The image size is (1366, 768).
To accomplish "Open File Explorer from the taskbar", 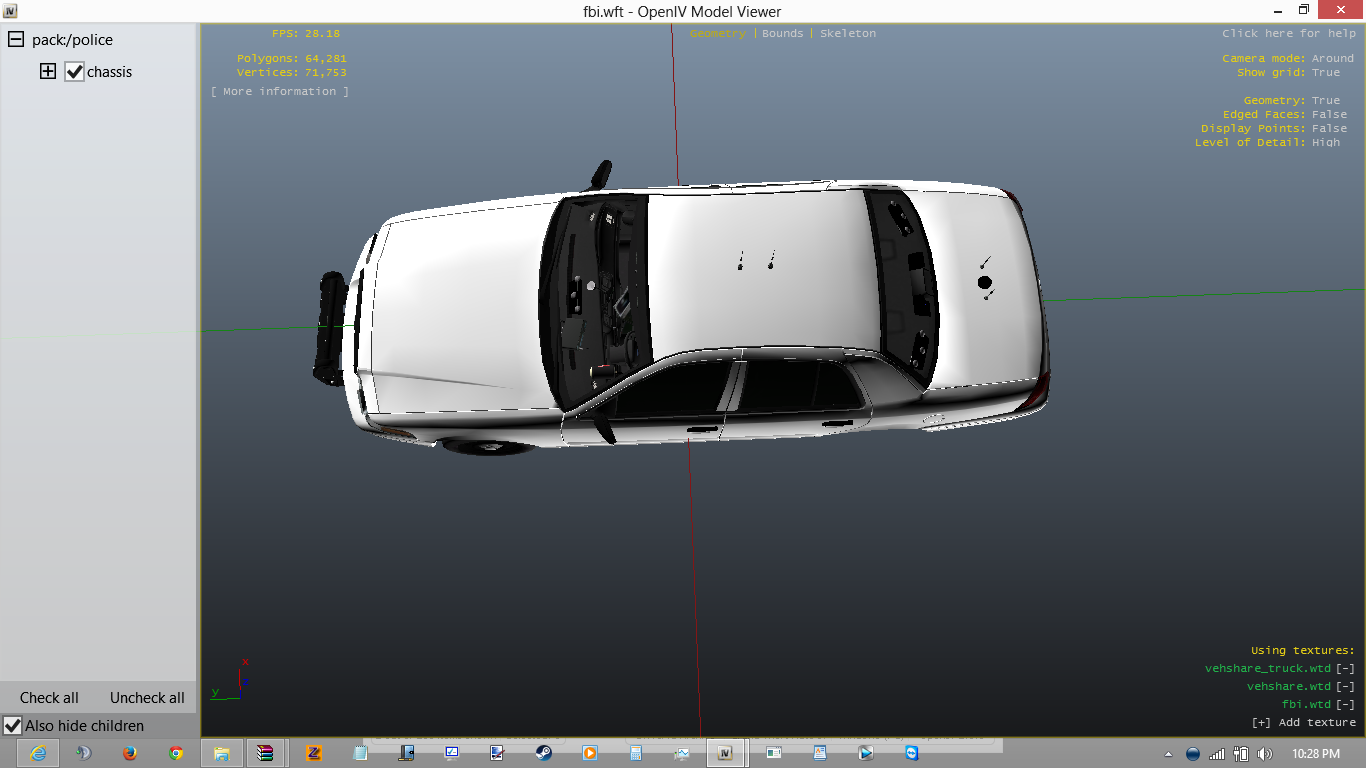I will click(221, 753).
